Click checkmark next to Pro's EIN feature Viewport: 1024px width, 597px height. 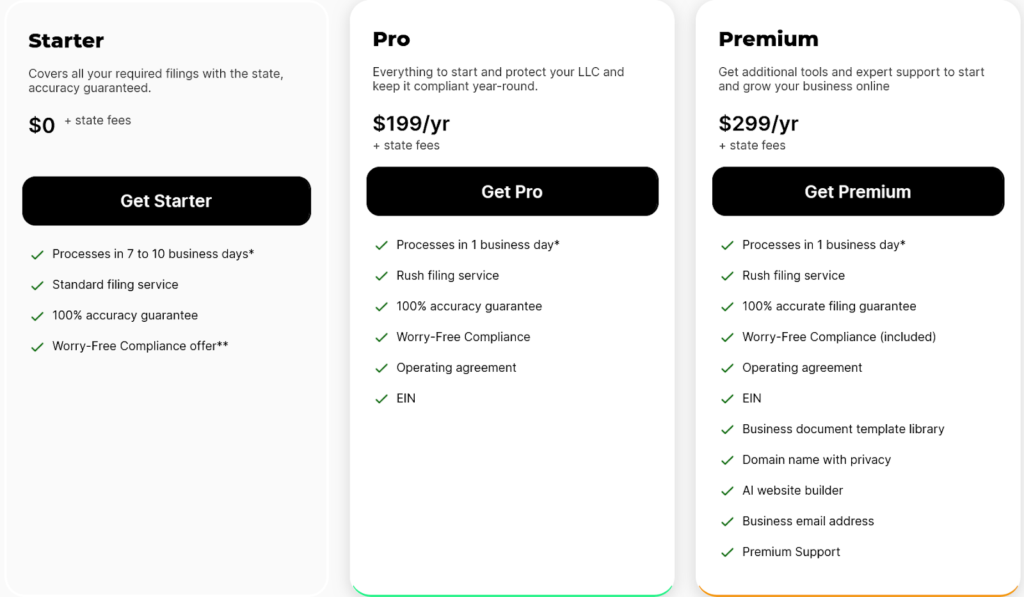(x=381, y=399)
